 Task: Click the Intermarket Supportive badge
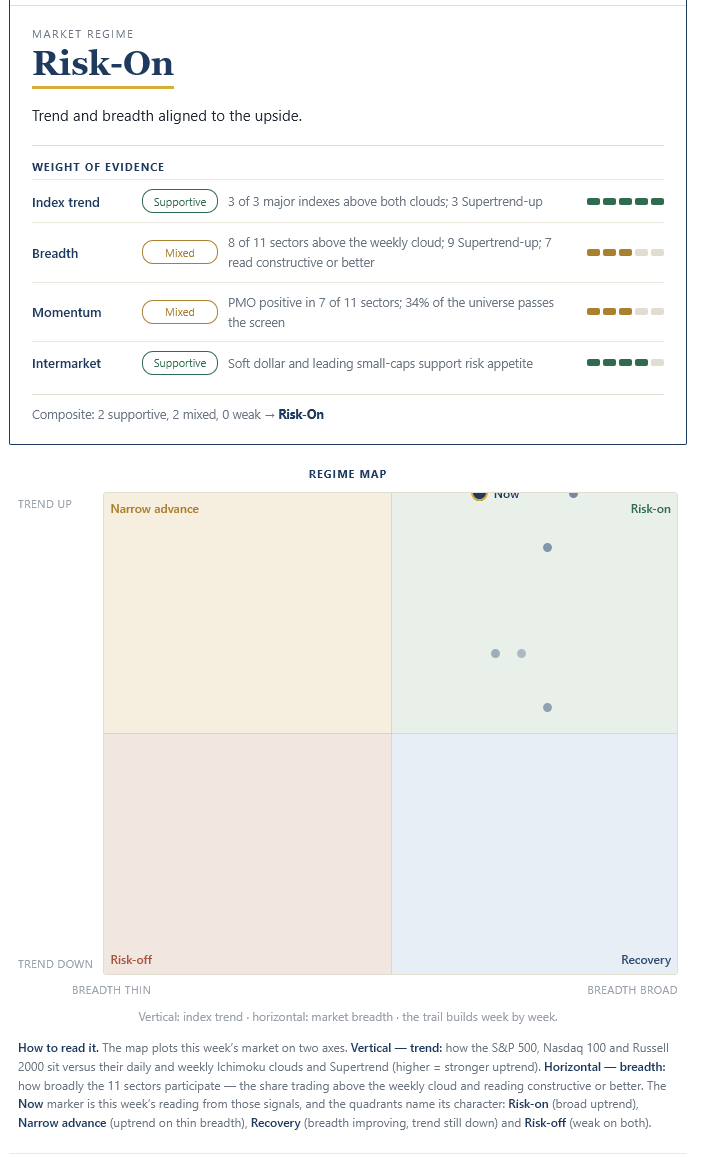180,363
